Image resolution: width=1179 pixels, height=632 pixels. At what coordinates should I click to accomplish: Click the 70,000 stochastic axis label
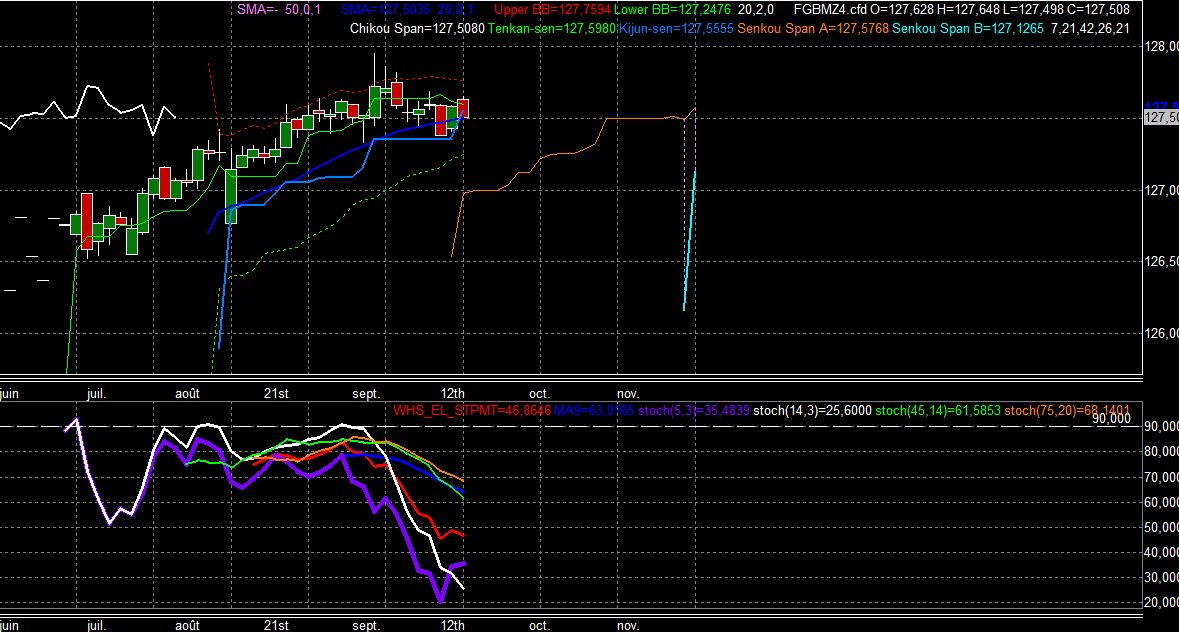coord(1161,477)
